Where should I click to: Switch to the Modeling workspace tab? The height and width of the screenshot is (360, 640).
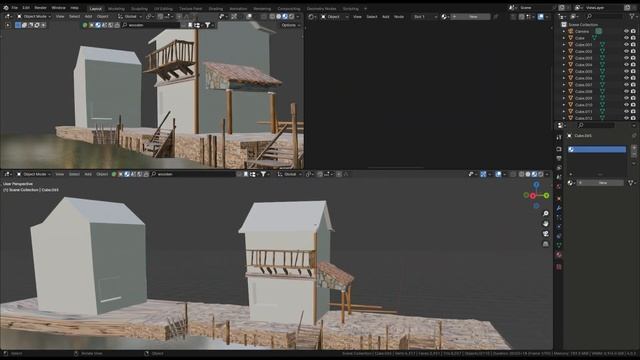(x=116, y=8)
